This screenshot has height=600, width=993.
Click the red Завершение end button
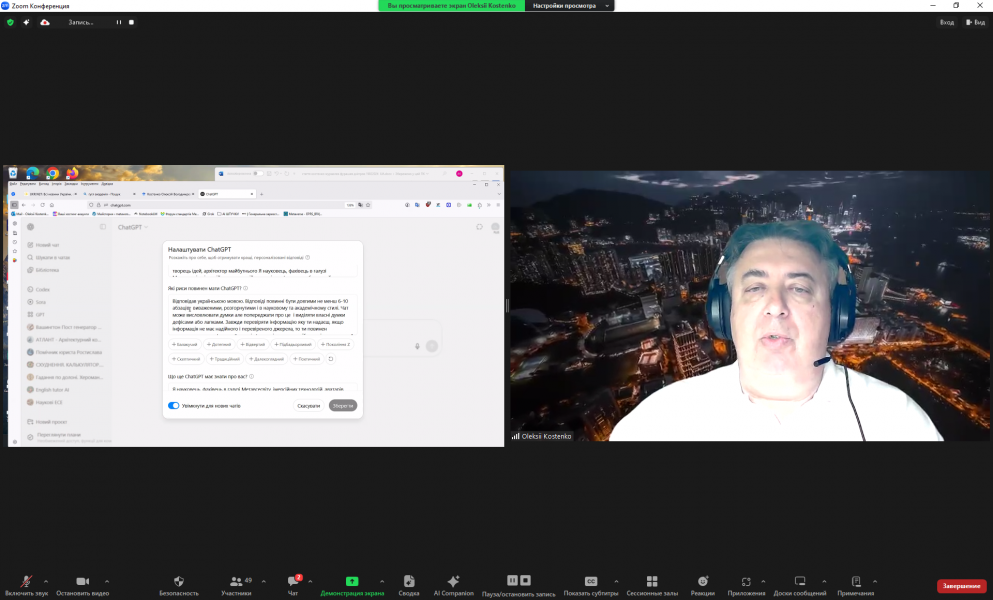point(961,586)
